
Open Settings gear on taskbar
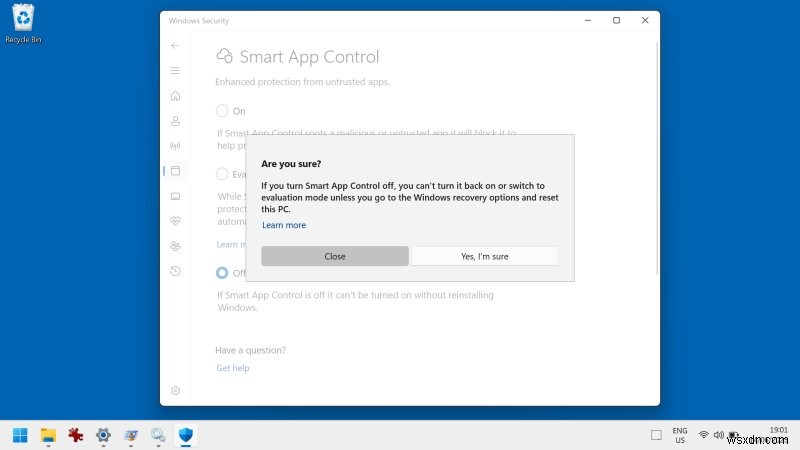point(103,435)
